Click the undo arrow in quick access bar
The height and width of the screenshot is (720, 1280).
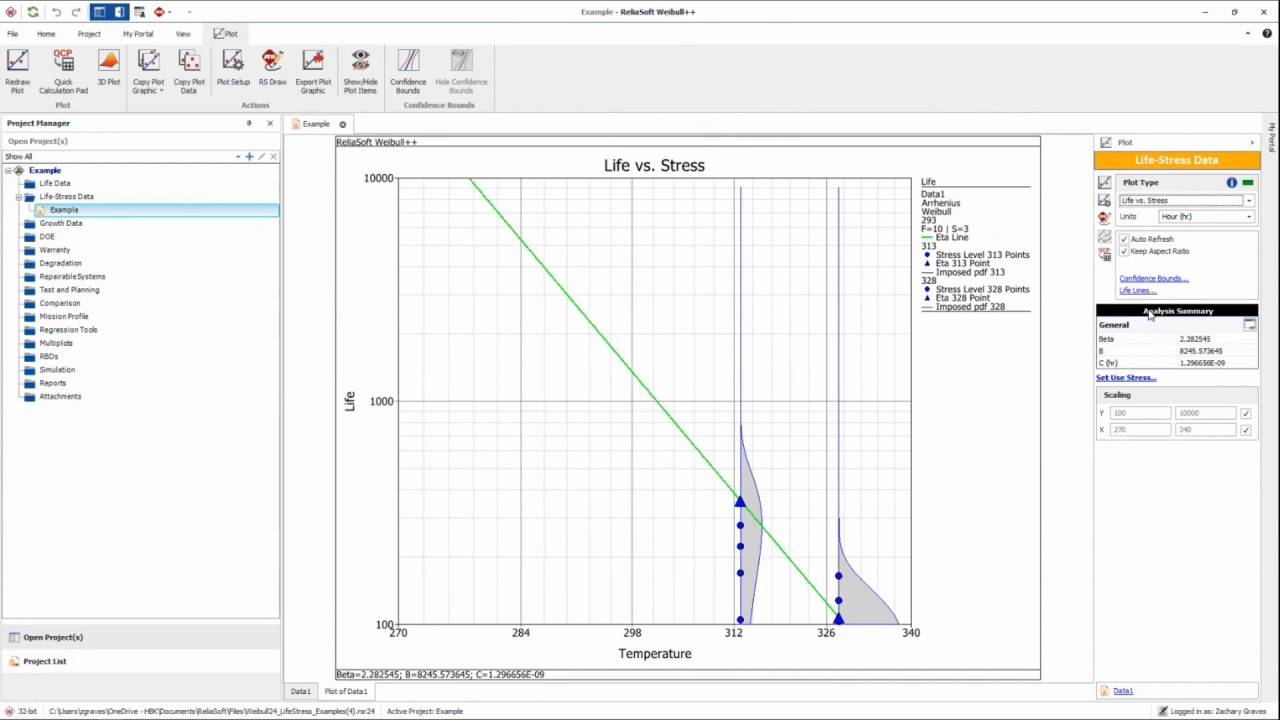56,12
